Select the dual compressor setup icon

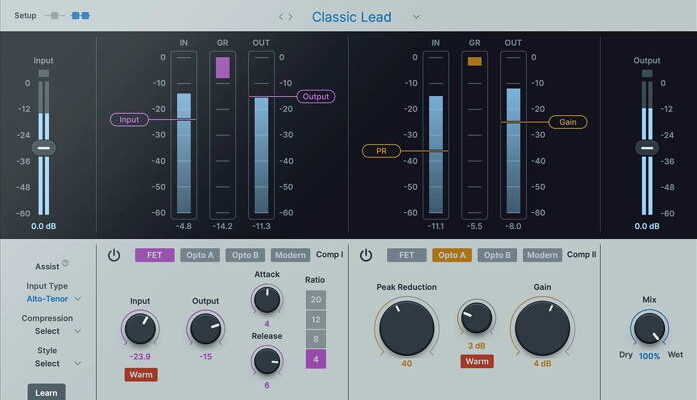point(80,16)
